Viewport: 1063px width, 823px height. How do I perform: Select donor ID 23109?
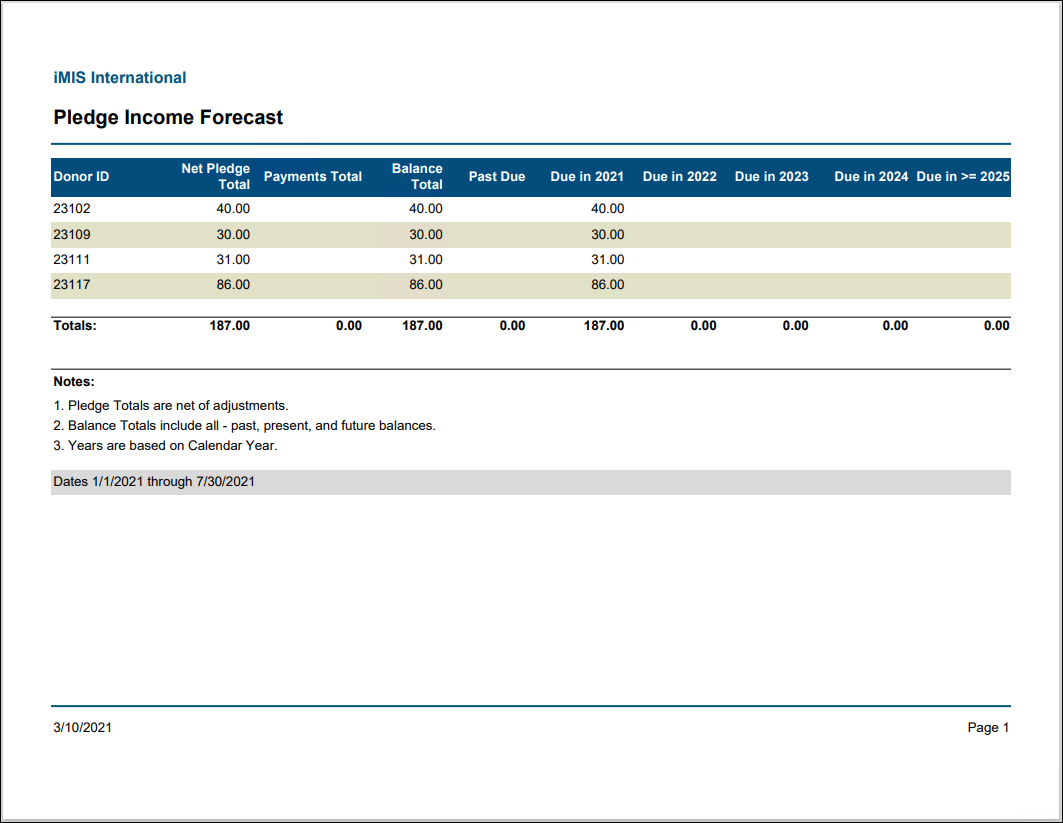72,235
